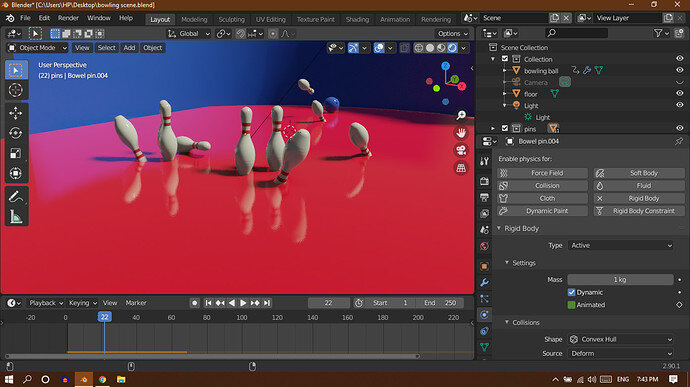The width and height of the screenshot is (690, 387).
Task: Toggle the Dynamic checkbox
Action: pos(571,292)
